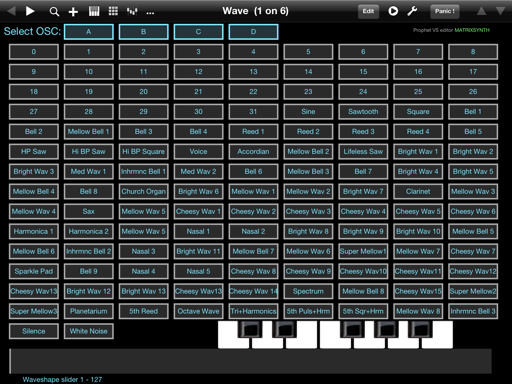Pick Mellow Wav 8 wave
The image size is (512, 384).
tap(418, 312)
